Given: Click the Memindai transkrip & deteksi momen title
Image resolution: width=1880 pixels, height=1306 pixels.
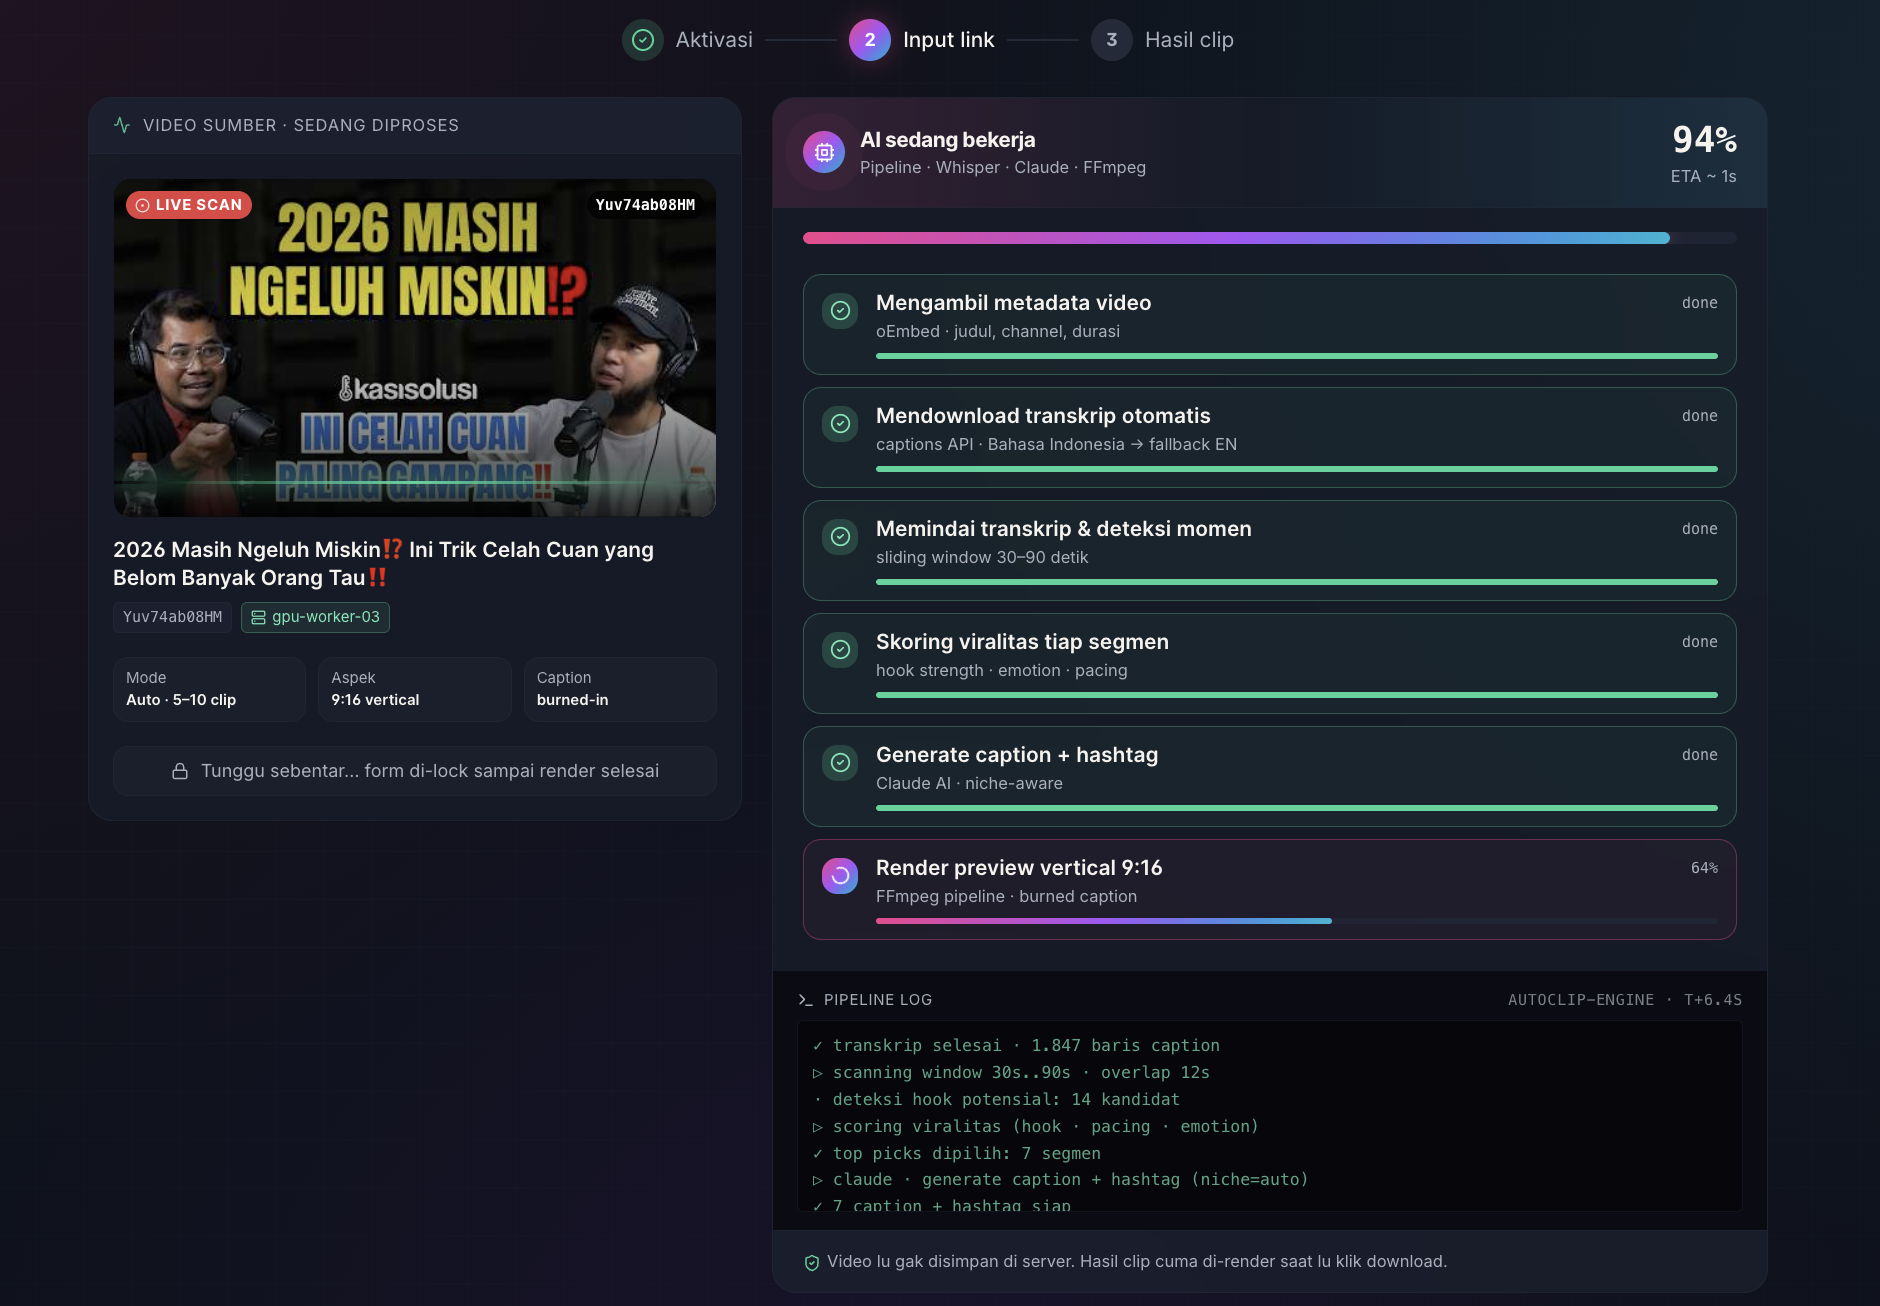Looking at the screenshot, I should tap(1064, 529).
